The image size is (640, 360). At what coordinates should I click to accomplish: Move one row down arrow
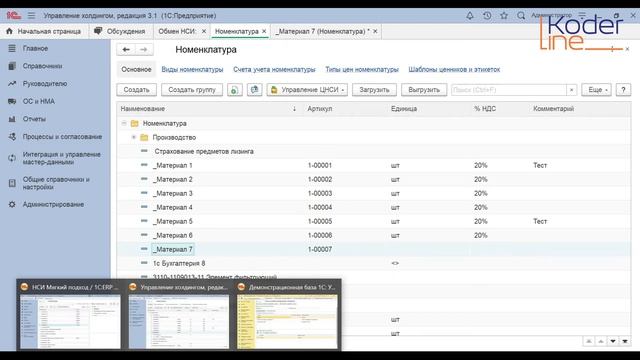coord(613,341)
